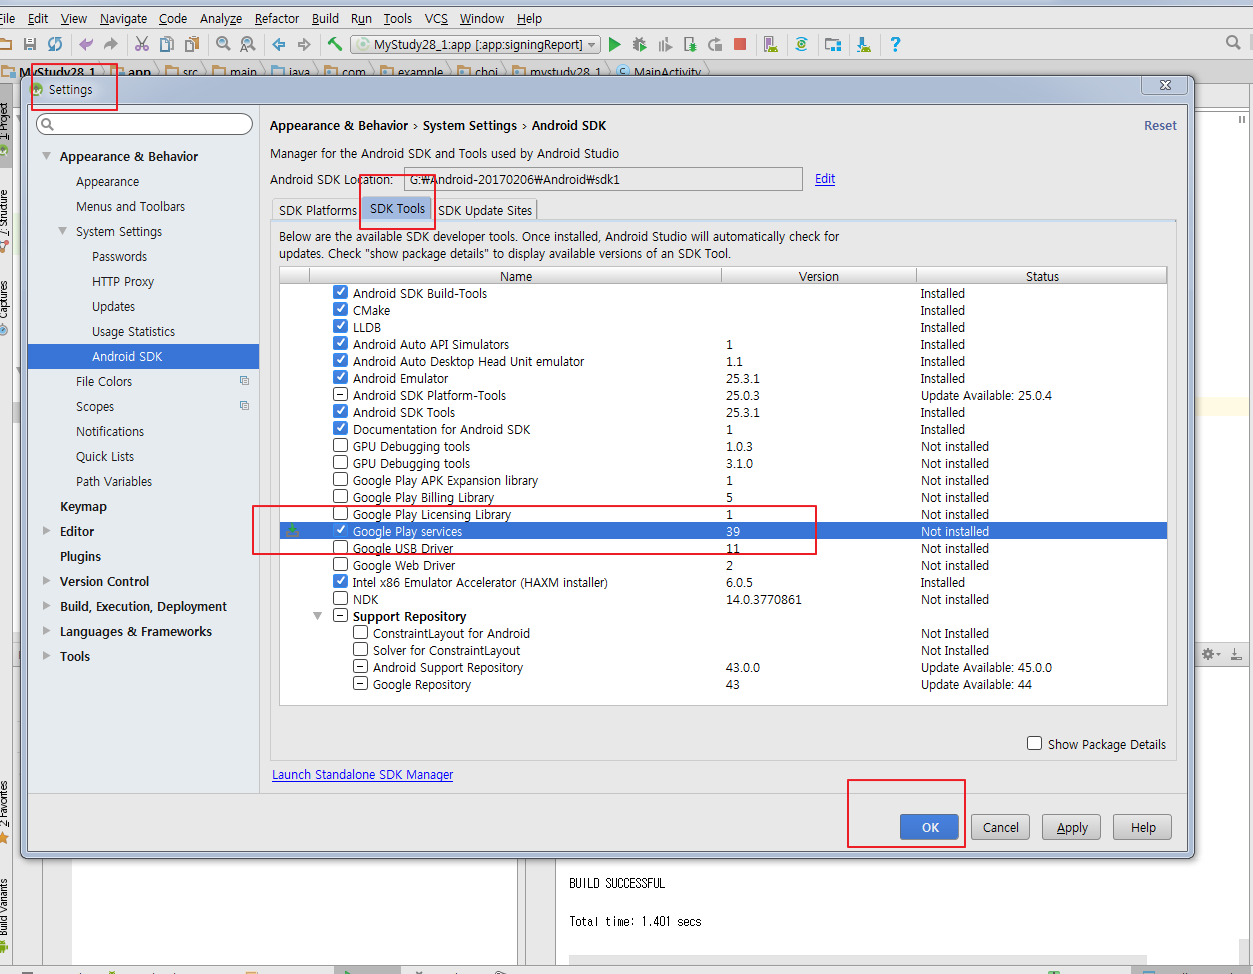1253x974 pixels.
Task: Collapse the Support Repository group
Action: [318, 616]
